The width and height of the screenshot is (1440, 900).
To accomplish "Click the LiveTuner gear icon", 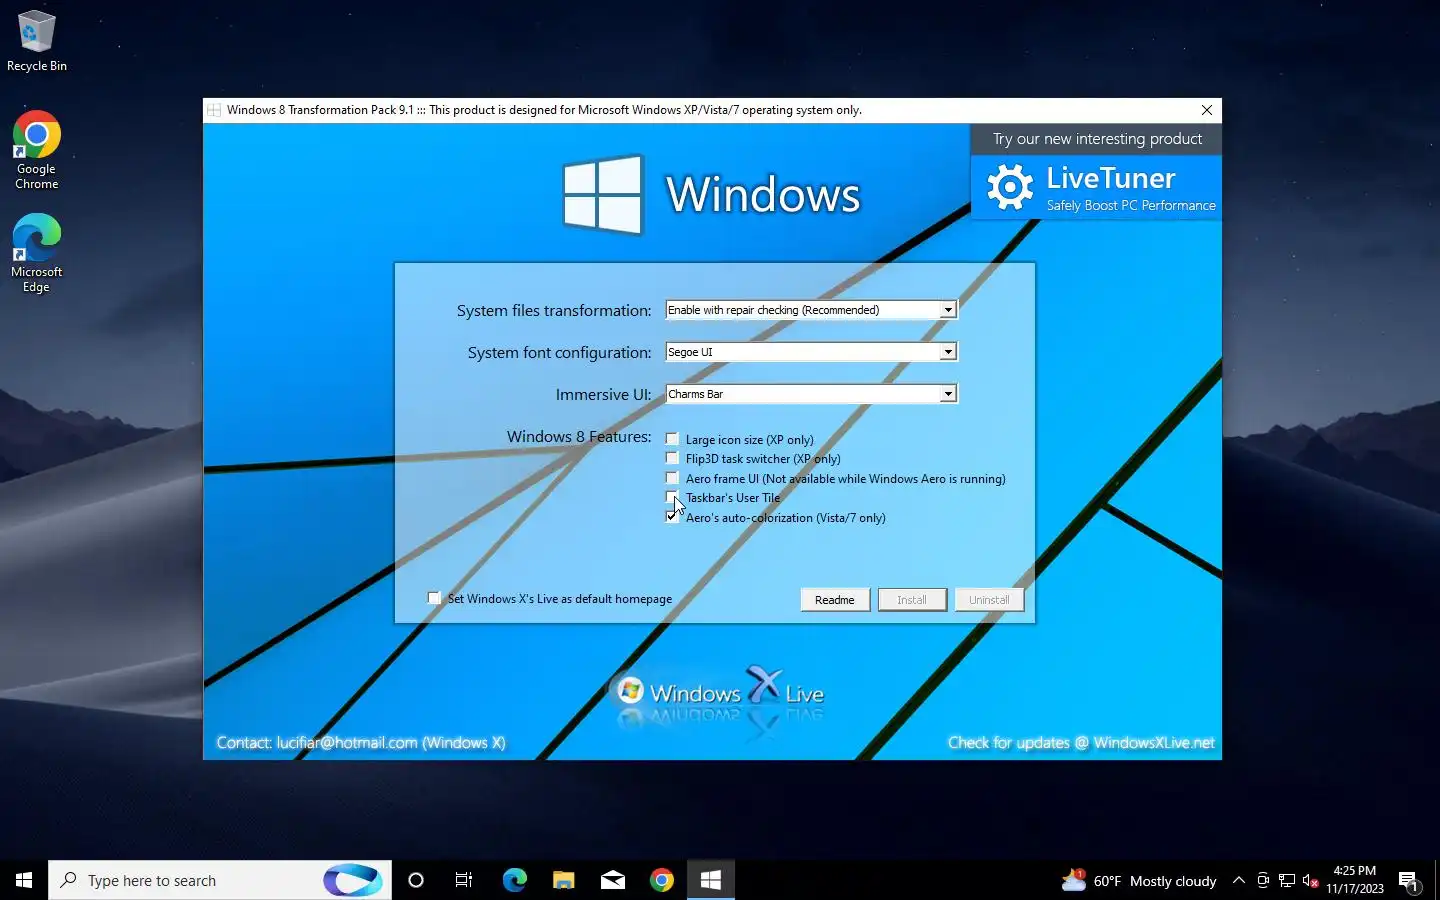I will (1010, 187).
